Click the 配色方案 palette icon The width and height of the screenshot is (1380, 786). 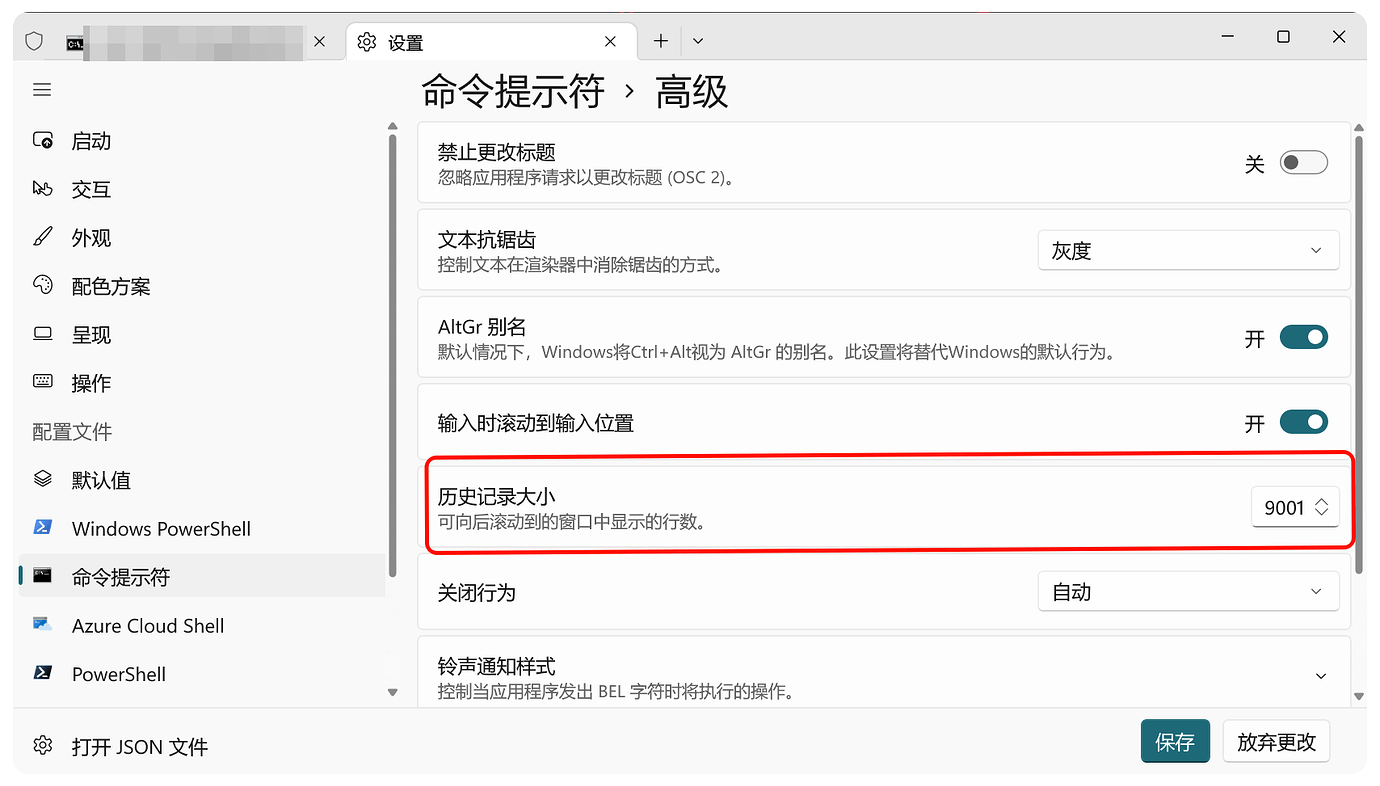43,285
